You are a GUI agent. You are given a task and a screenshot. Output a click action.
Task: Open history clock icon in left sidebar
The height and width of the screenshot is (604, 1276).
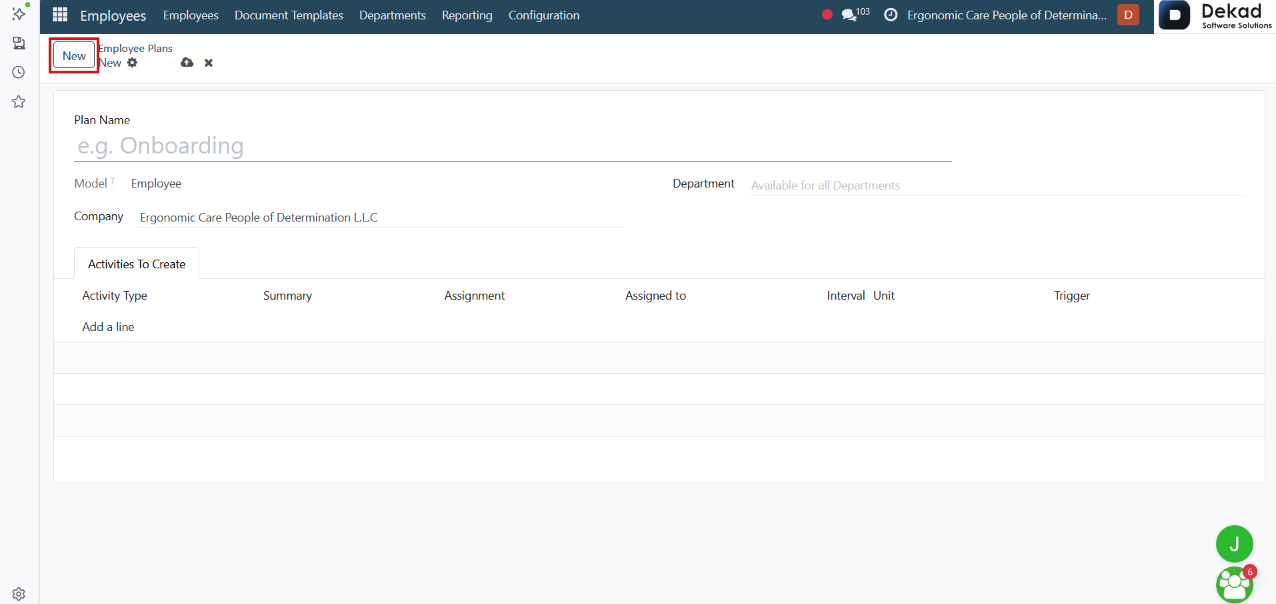[x=18, y=72]
